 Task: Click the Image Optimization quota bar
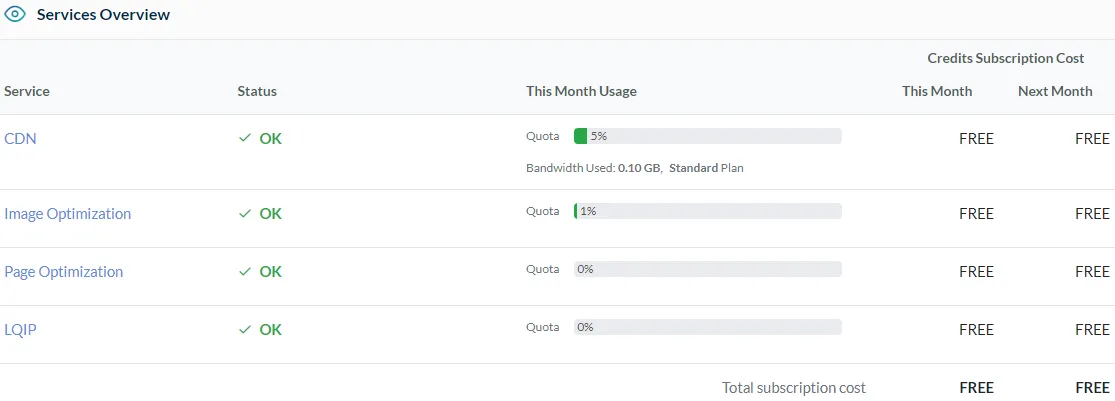click(707, 211)
